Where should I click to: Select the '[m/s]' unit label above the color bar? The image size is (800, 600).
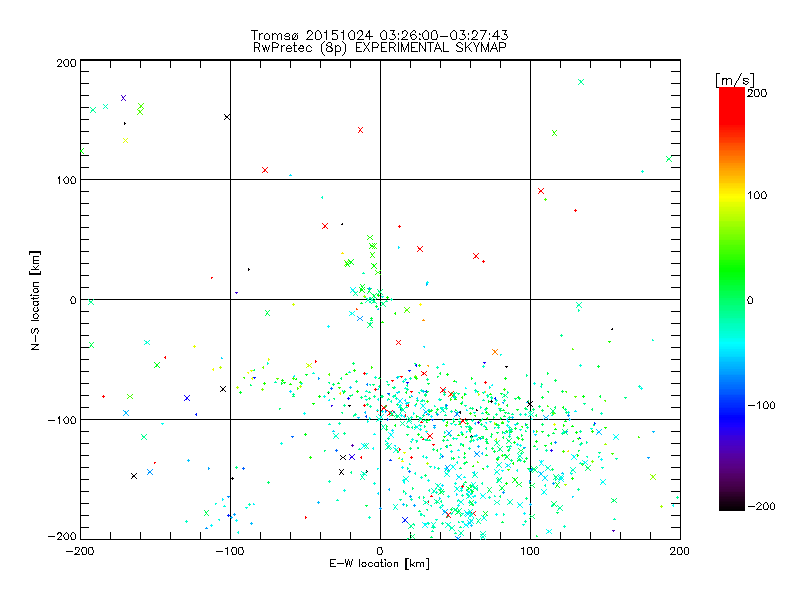coord(734,80)
